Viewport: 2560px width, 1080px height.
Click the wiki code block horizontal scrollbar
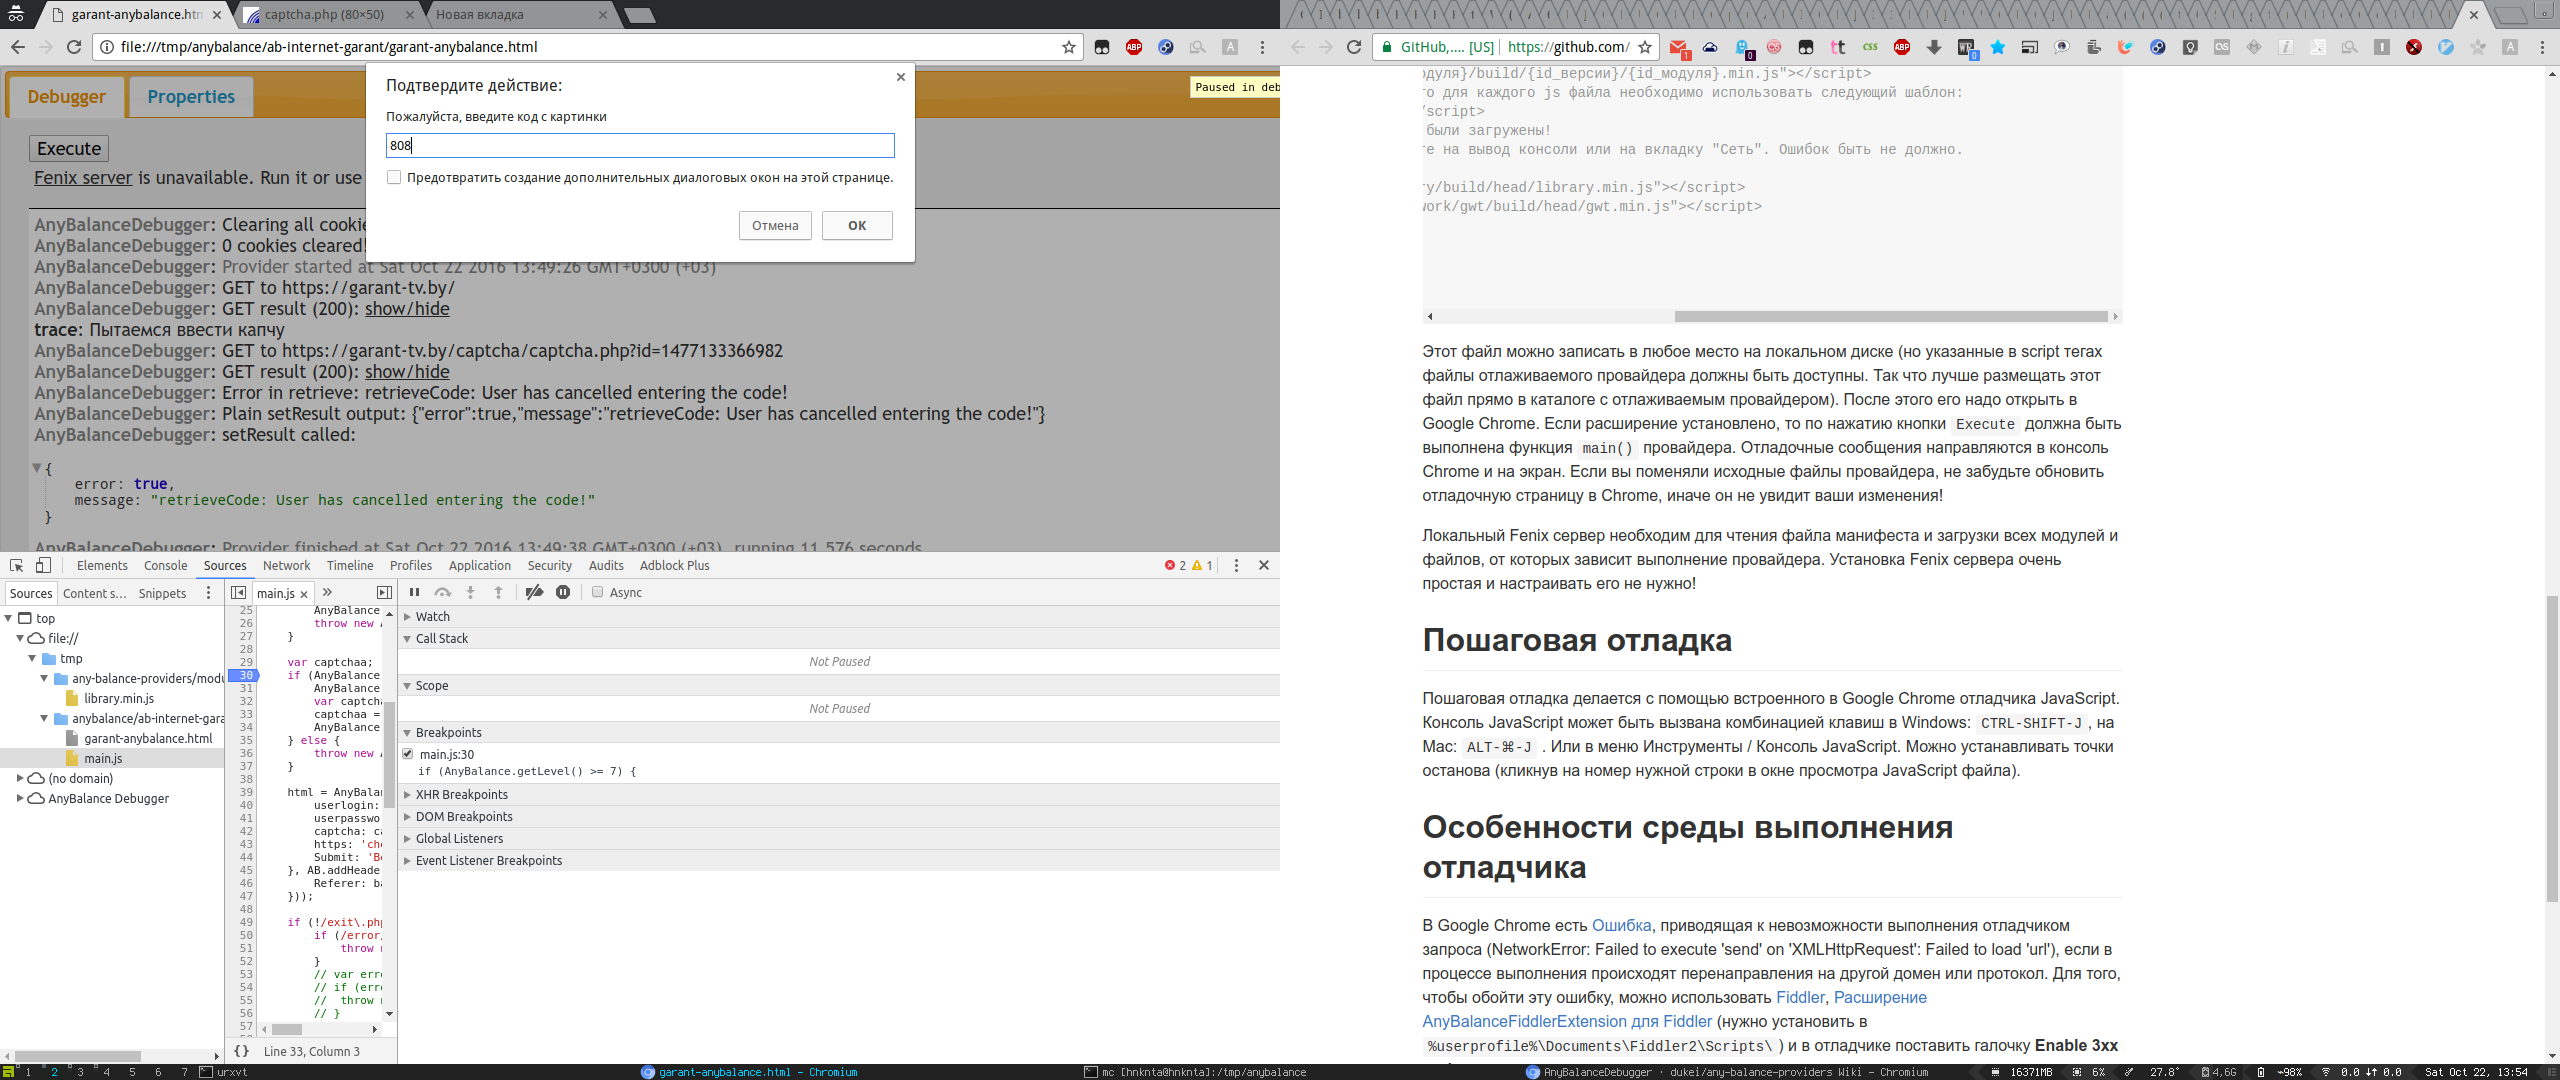(1890, 316)
